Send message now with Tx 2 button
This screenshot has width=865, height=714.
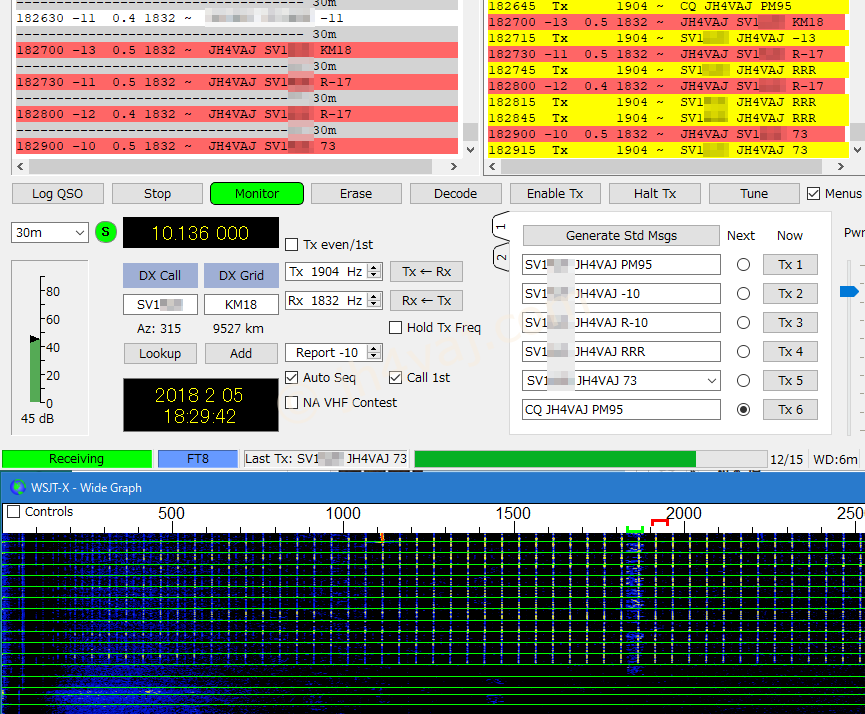790,294
